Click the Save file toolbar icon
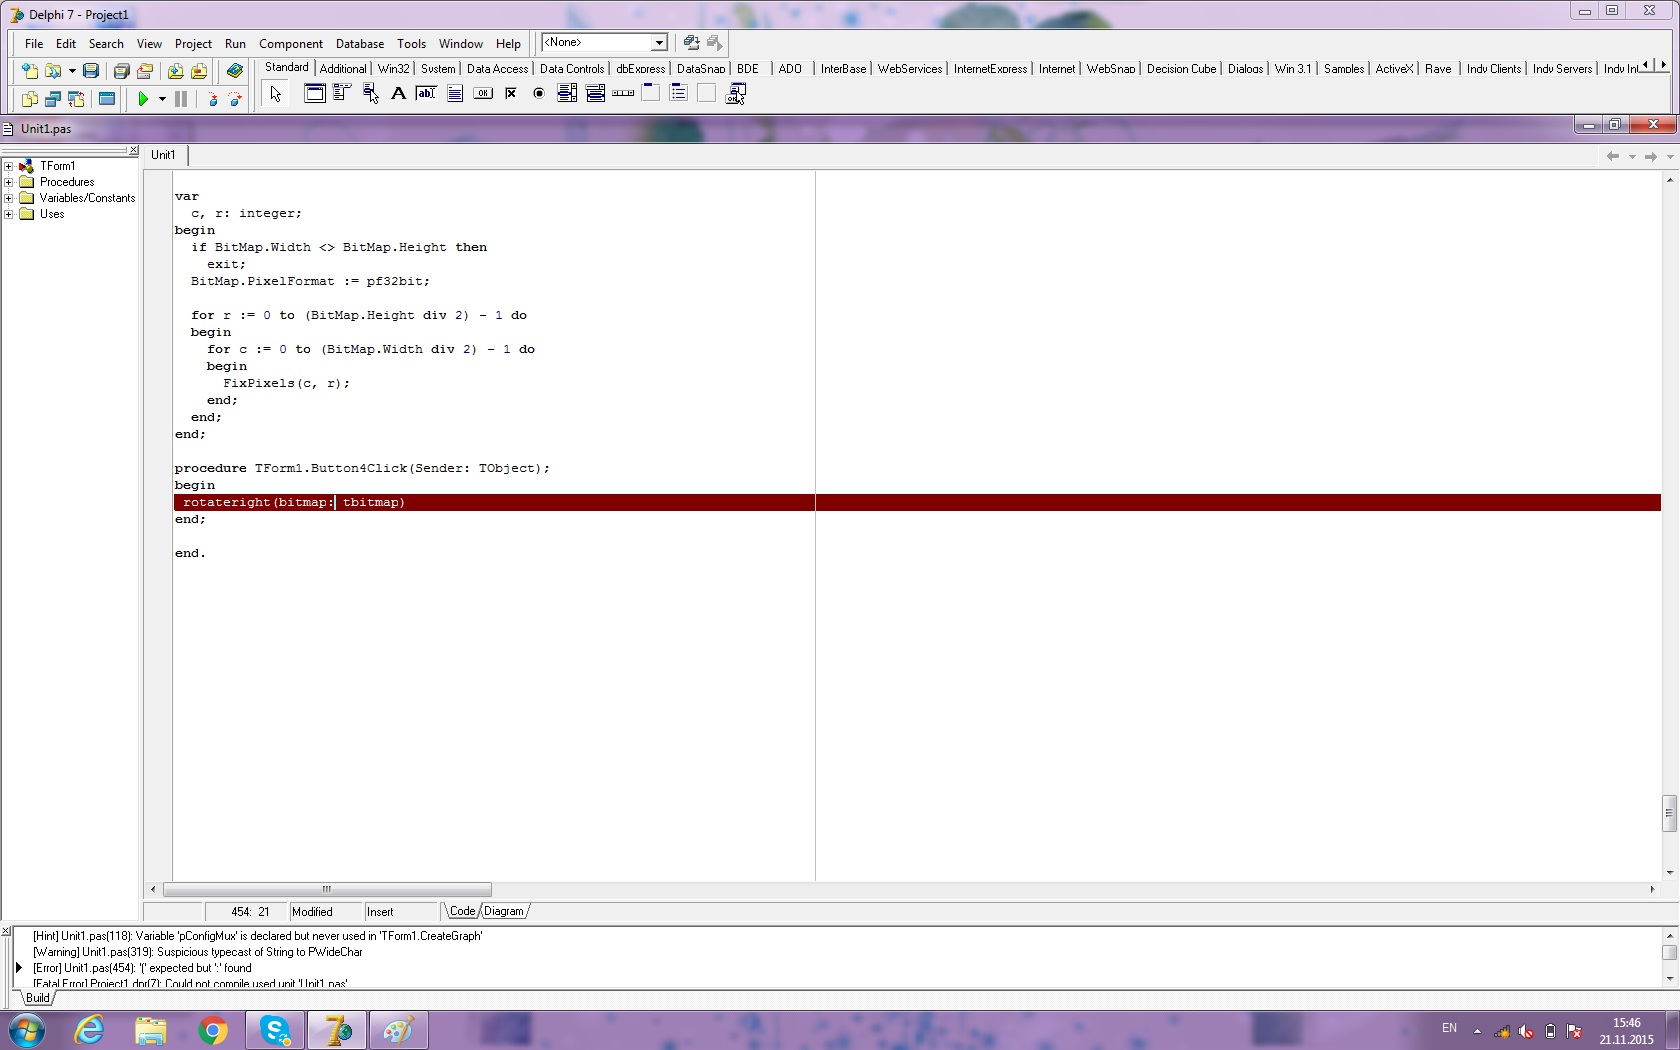 (91, 71)
